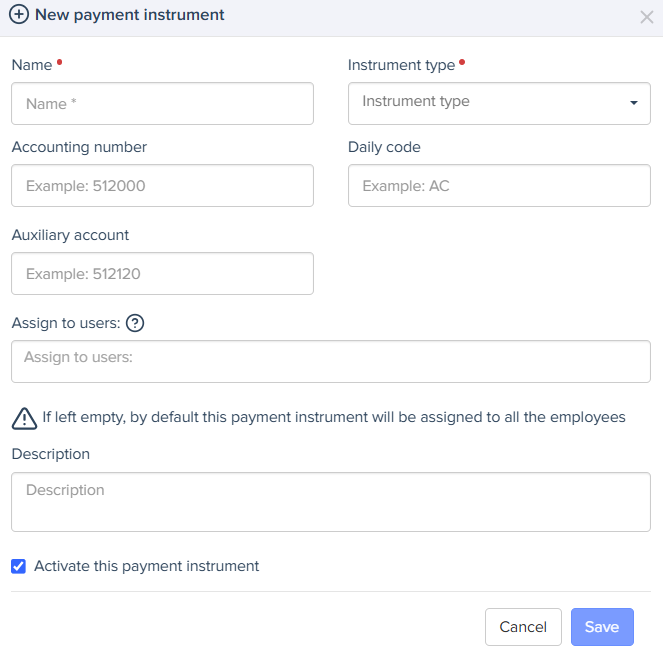Open the Instrument type dropdown
Image resolution: width=663 pixels, height=671 pixels.
tap(499, 103)
